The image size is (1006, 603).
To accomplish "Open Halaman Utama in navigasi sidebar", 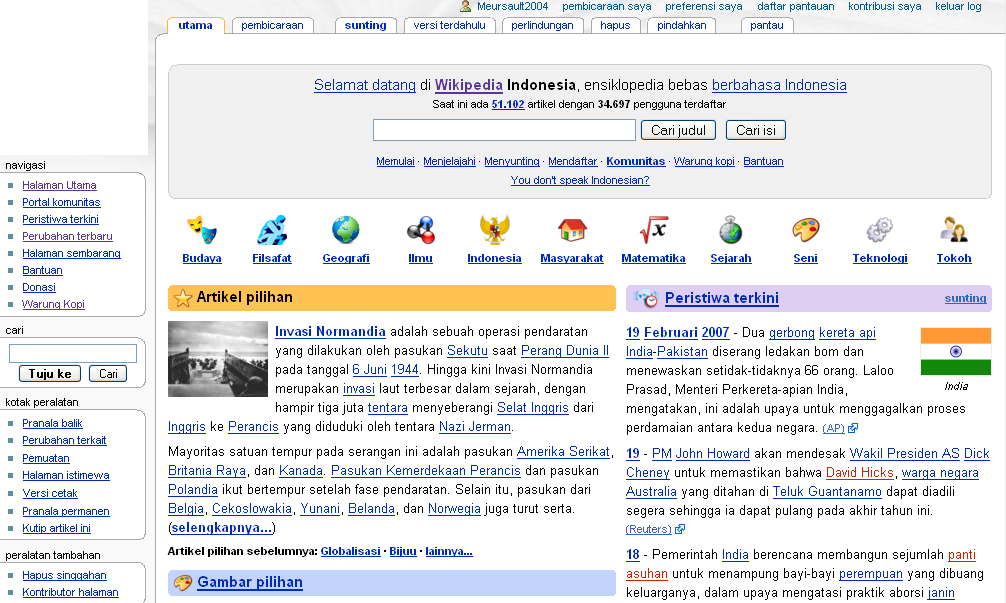I will pos(59,185).
